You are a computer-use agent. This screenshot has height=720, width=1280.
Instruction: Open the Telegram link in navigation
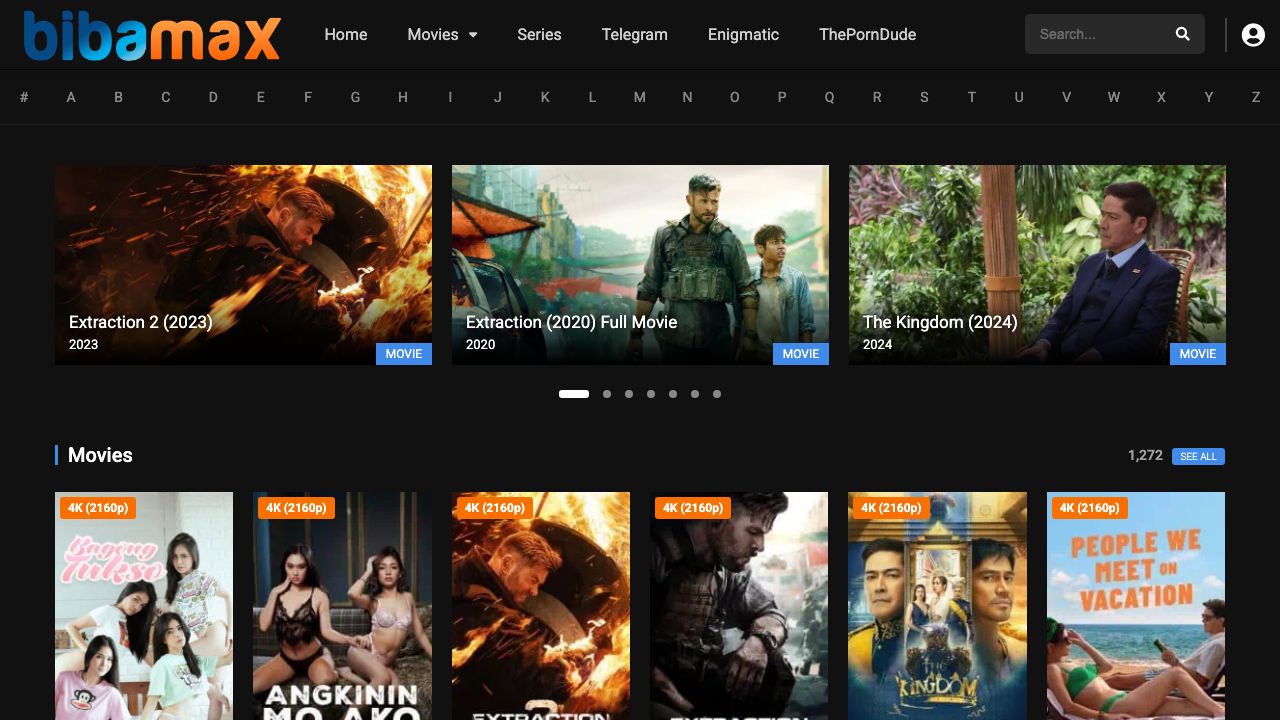(635, 34)
